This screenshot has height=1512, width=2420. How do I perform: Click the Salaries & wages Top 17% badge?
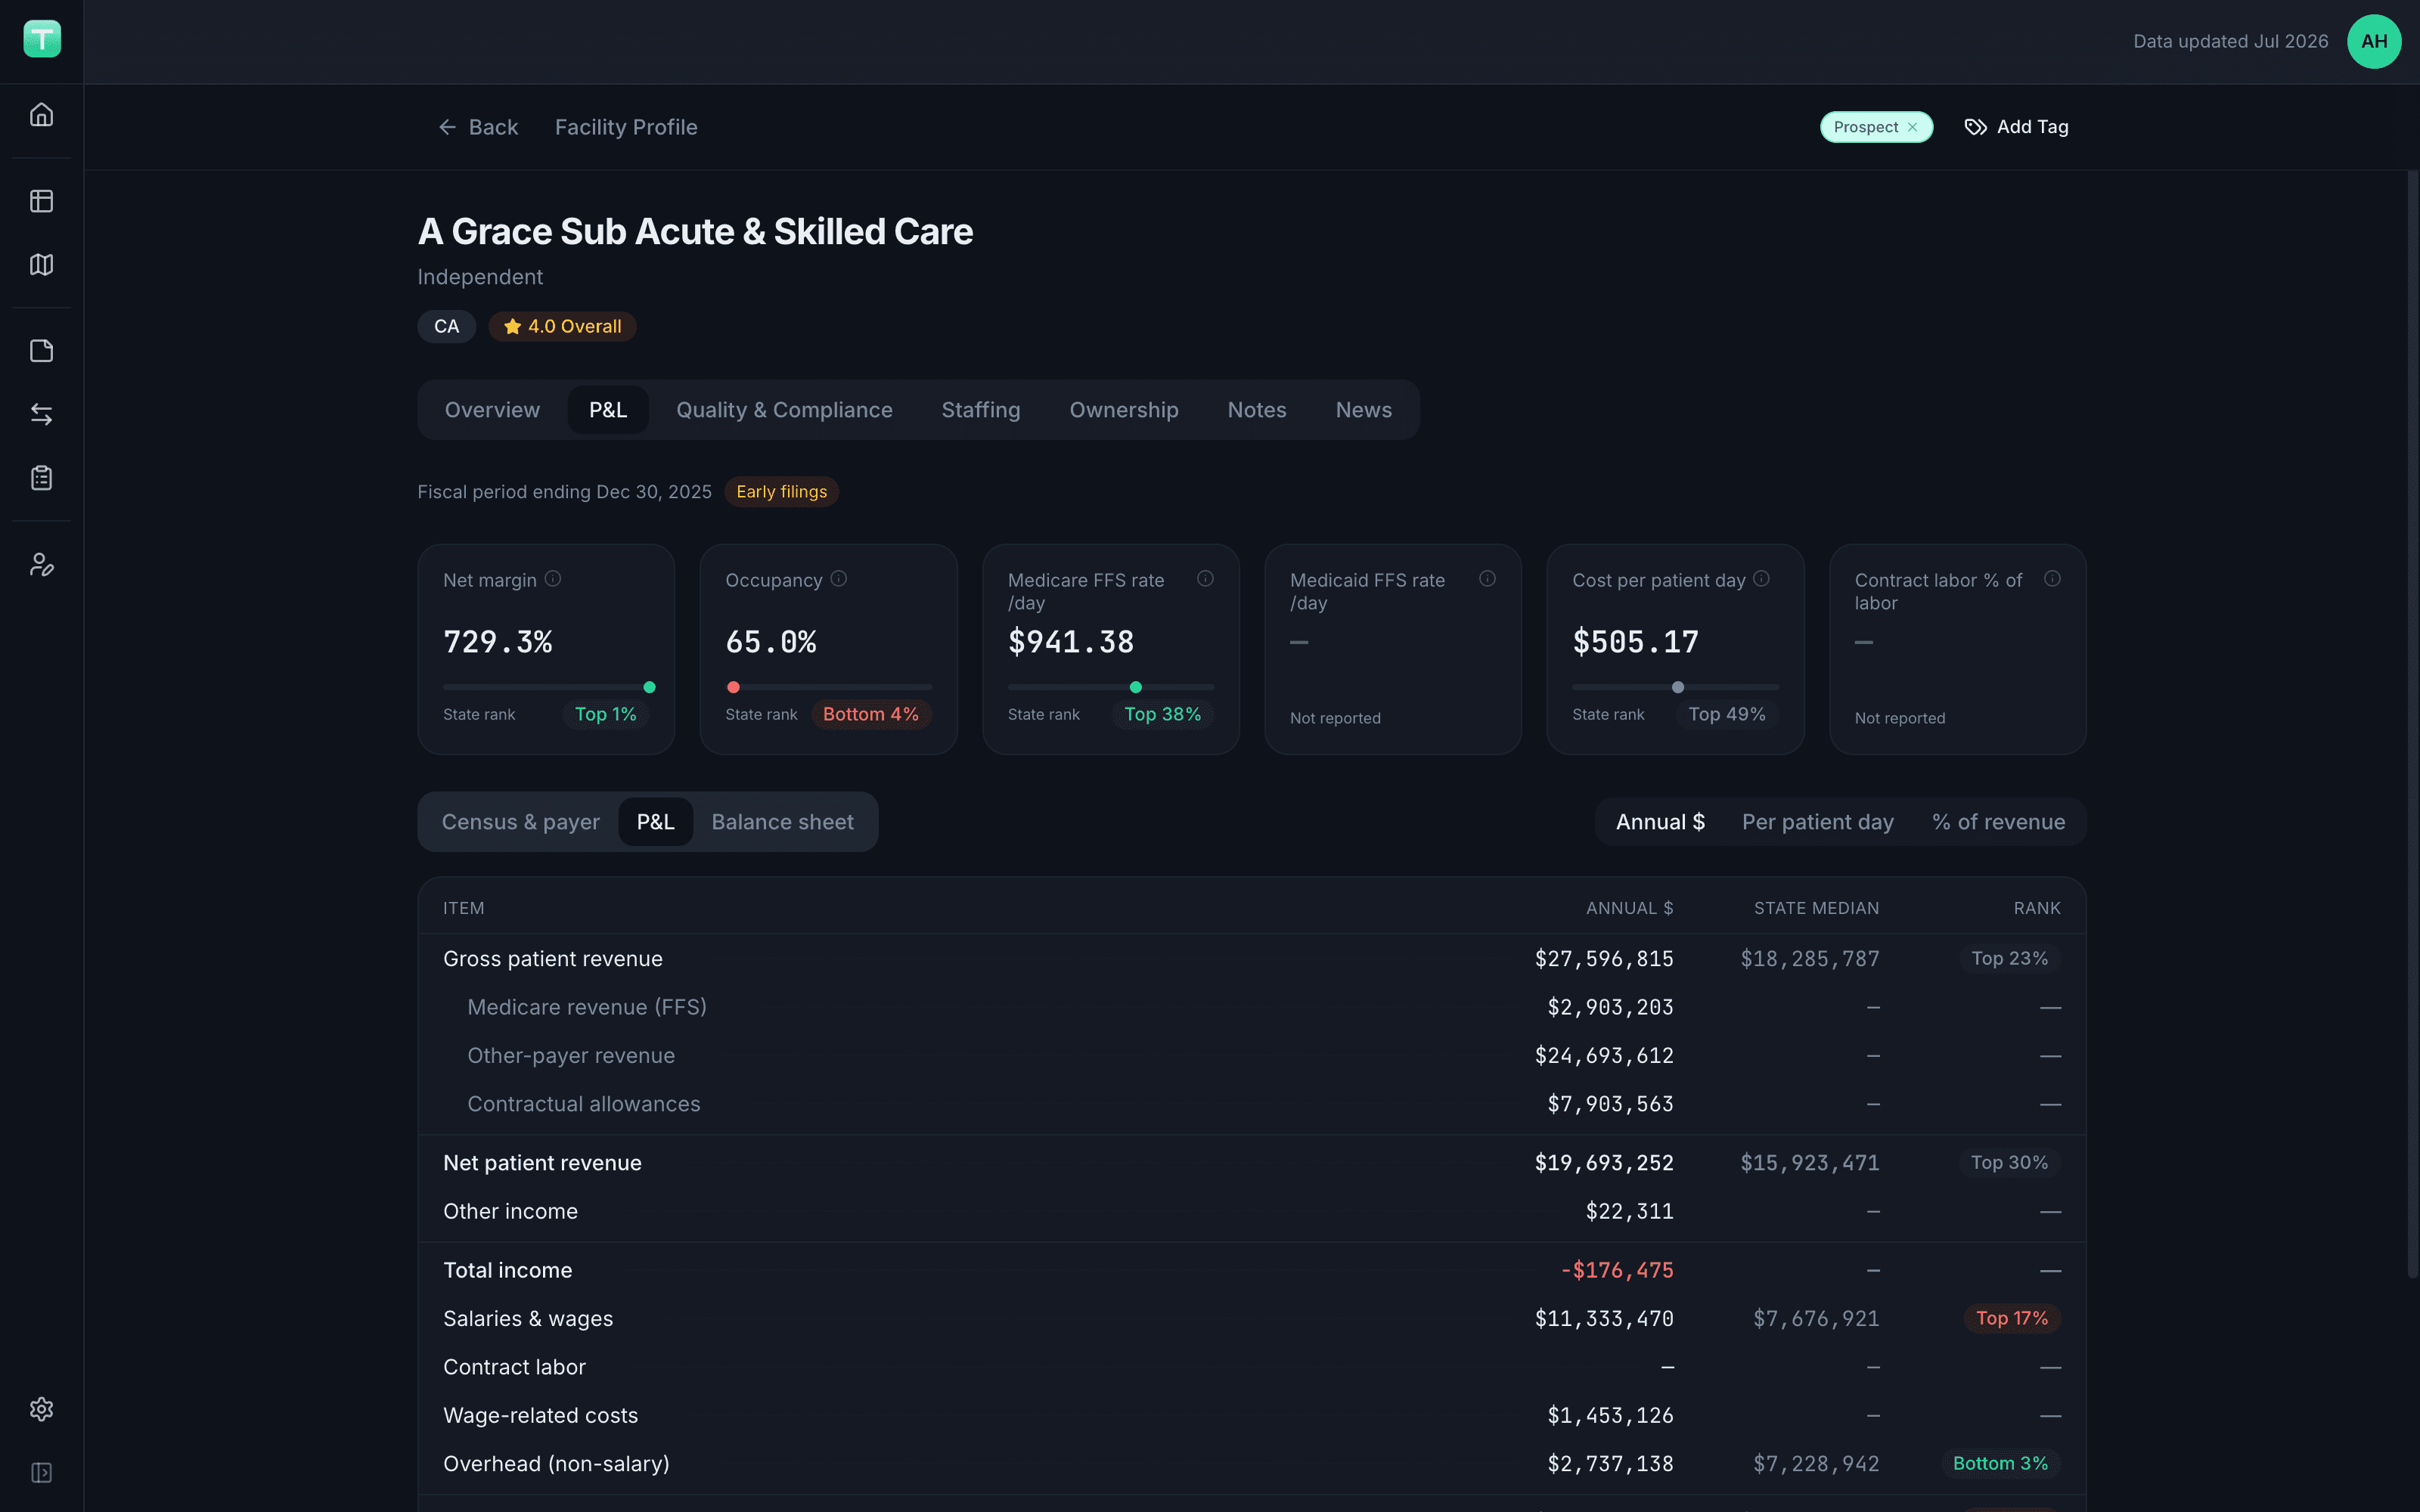[x=2012, y=1318]
